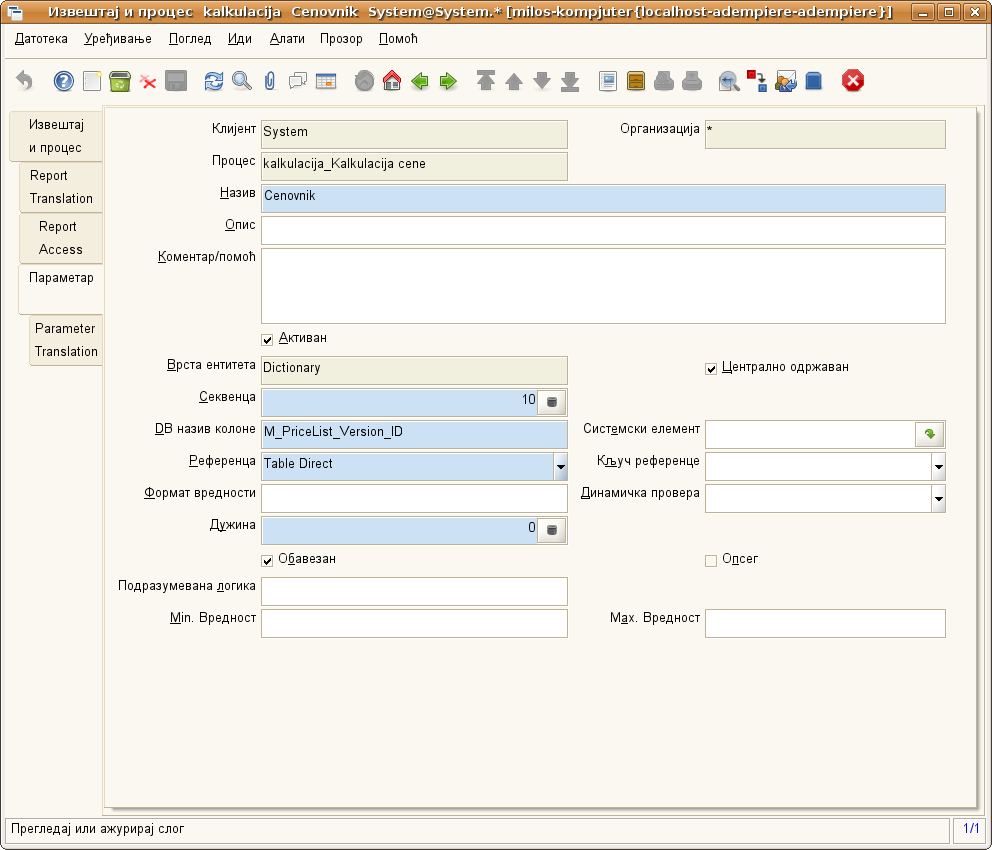Save the record with floppy disk icon
This screenshot has height=850, width=992.
coord(176,81)
